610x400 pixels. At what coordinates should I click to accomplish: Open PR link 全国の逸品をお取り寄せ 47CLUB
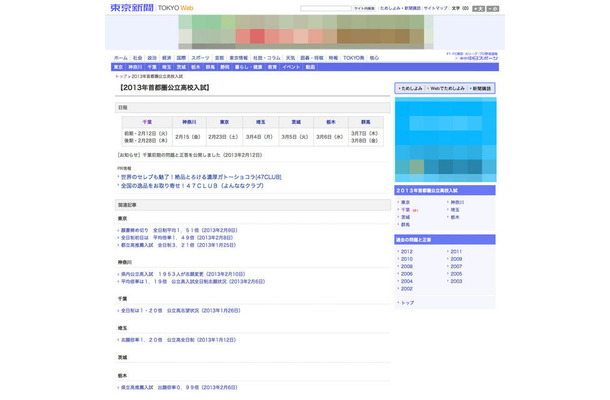point(192,186)
